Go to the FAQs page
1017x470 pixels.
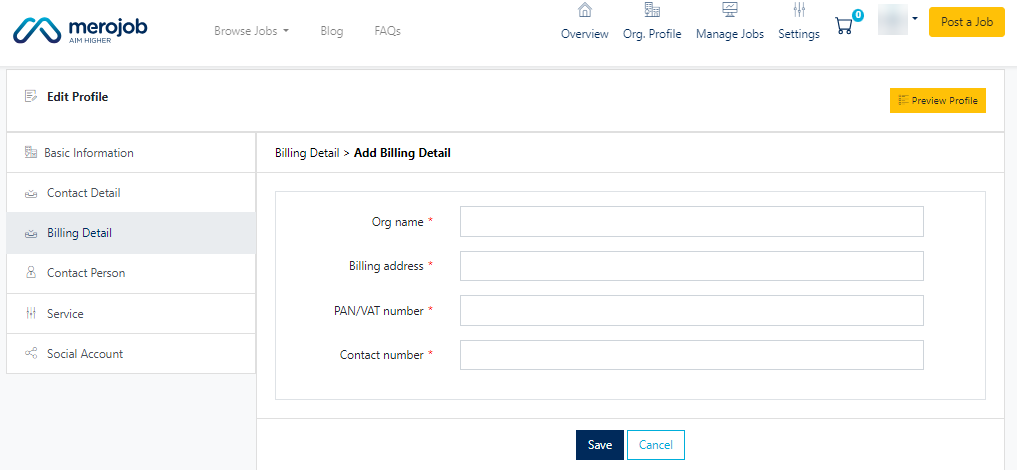coord(387,31)
